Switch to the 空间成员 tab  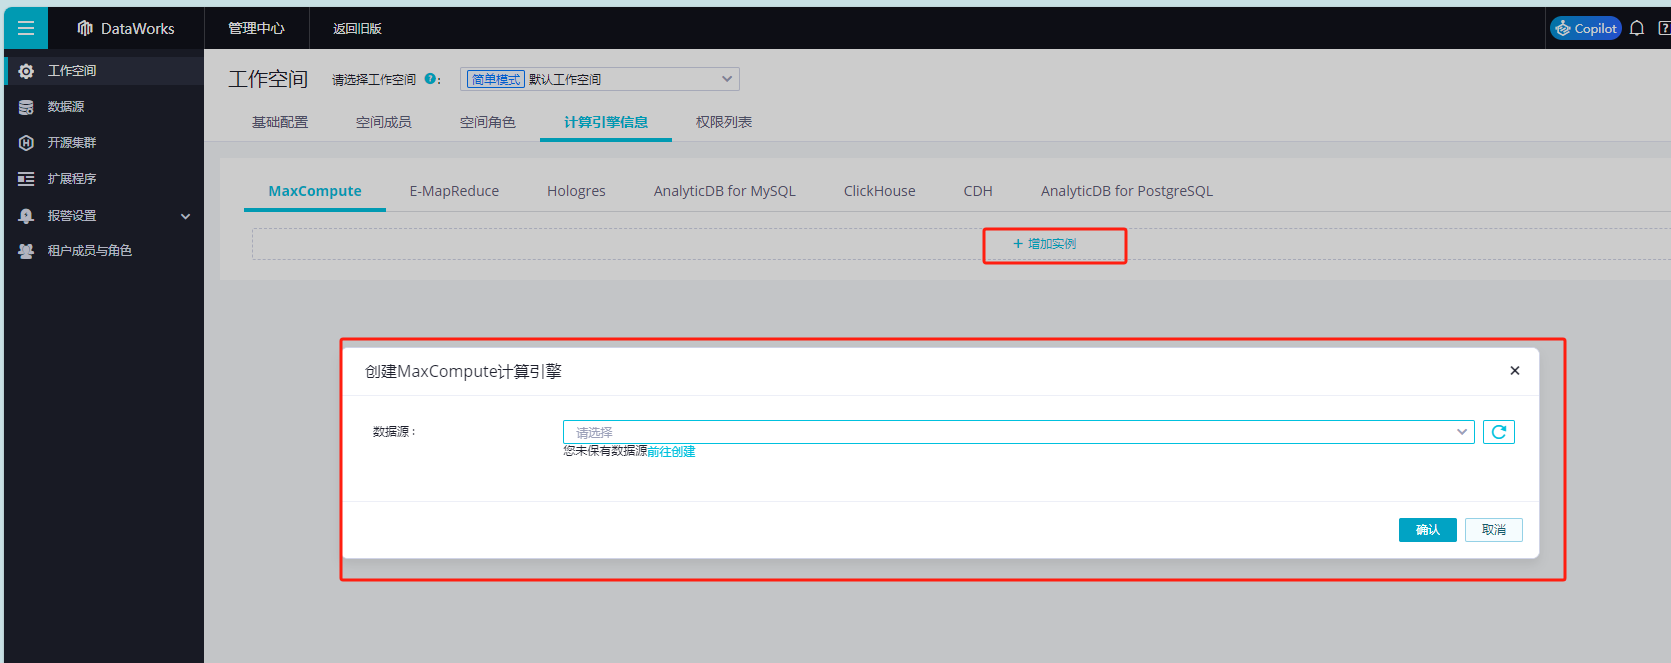click(384, 122)
